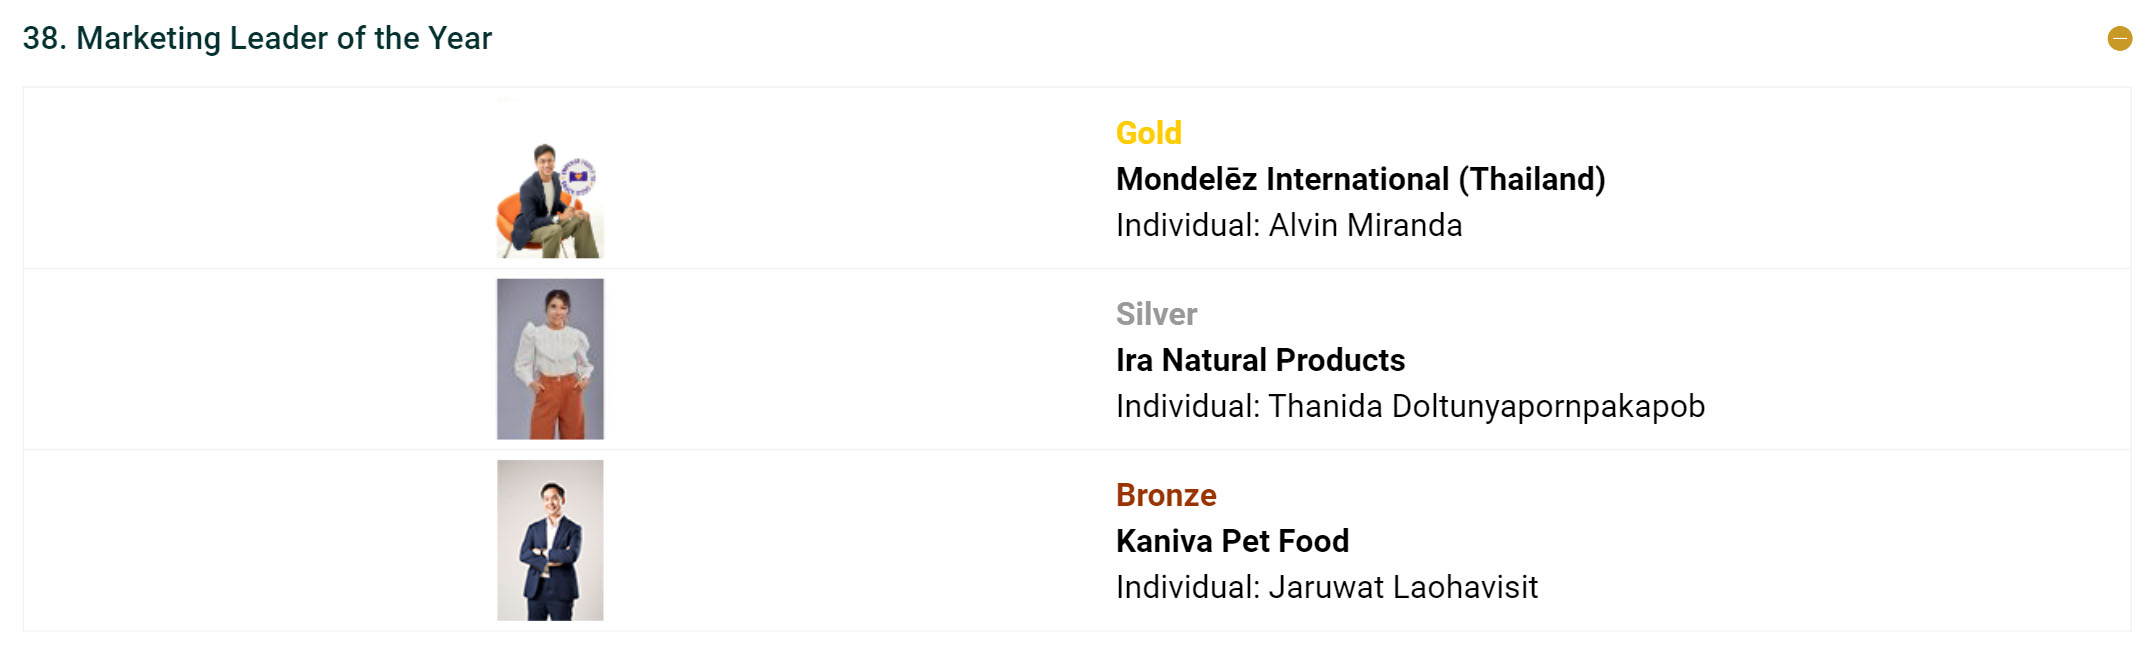Collapse the Marketing Leader section via minus icon
2150x672 pixels.
point(2119,38)
